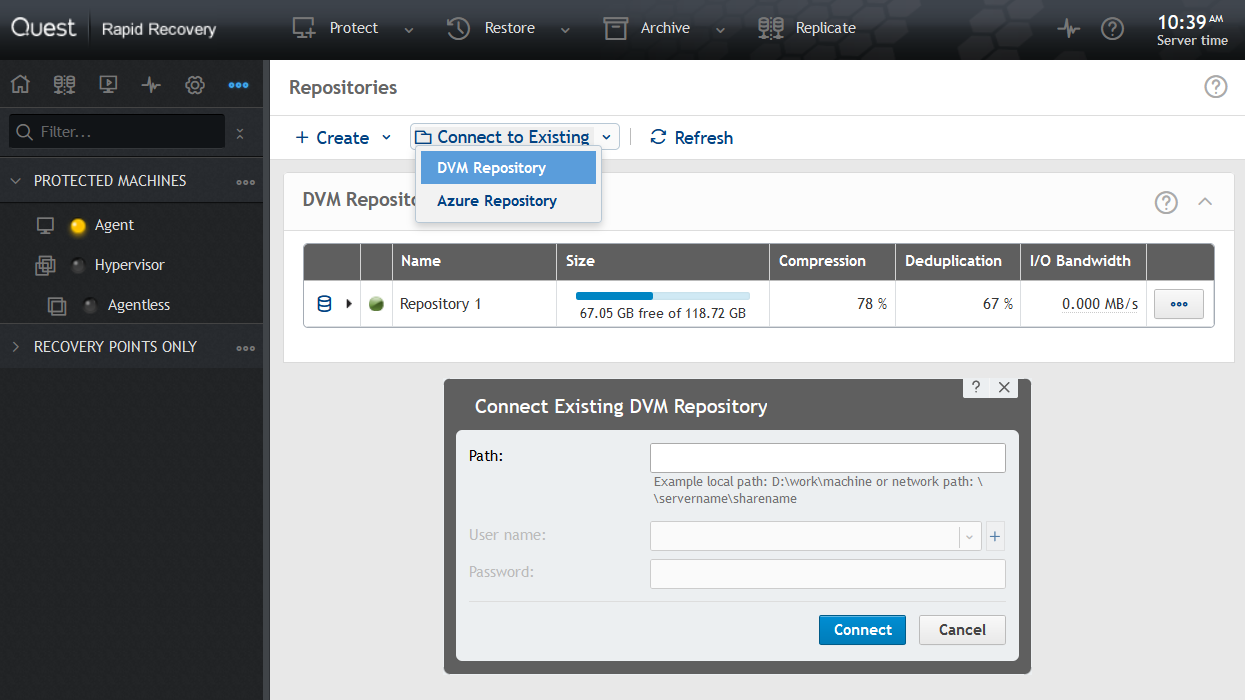Viewport: 1245px width, 700px height.
Task: Click the Archive box icon in top bar
Action: click(x=614, y=28)
